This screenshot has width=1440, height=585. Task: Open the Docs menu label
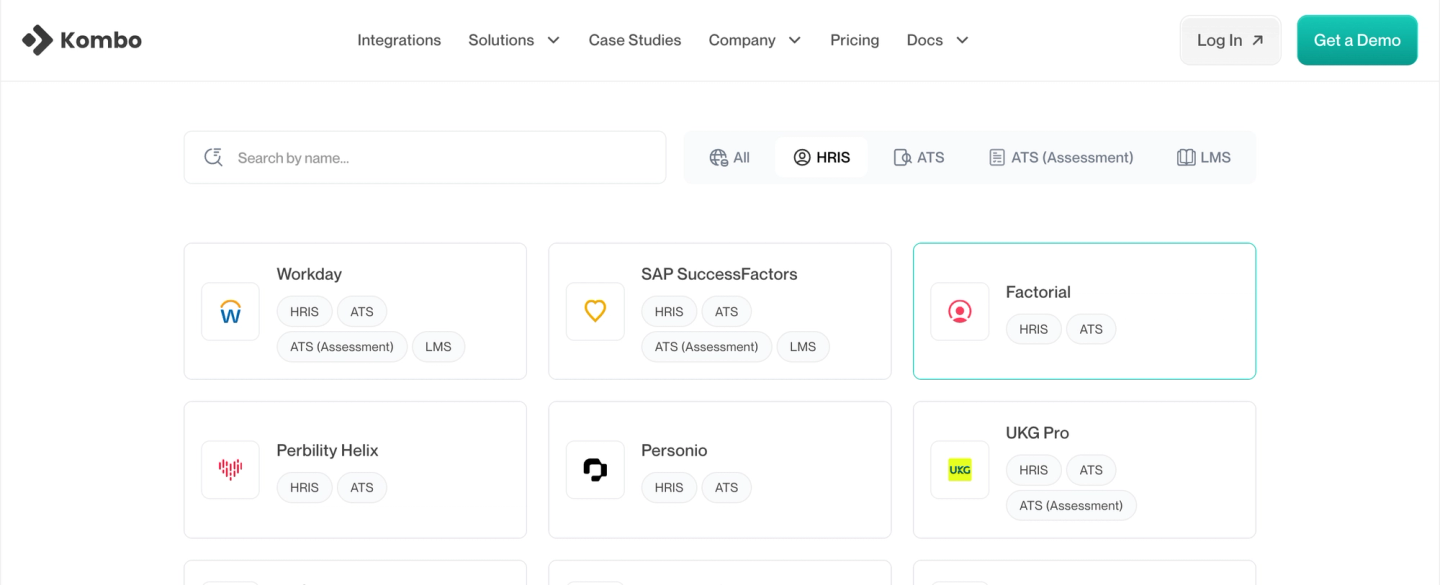tap(925, 40)
